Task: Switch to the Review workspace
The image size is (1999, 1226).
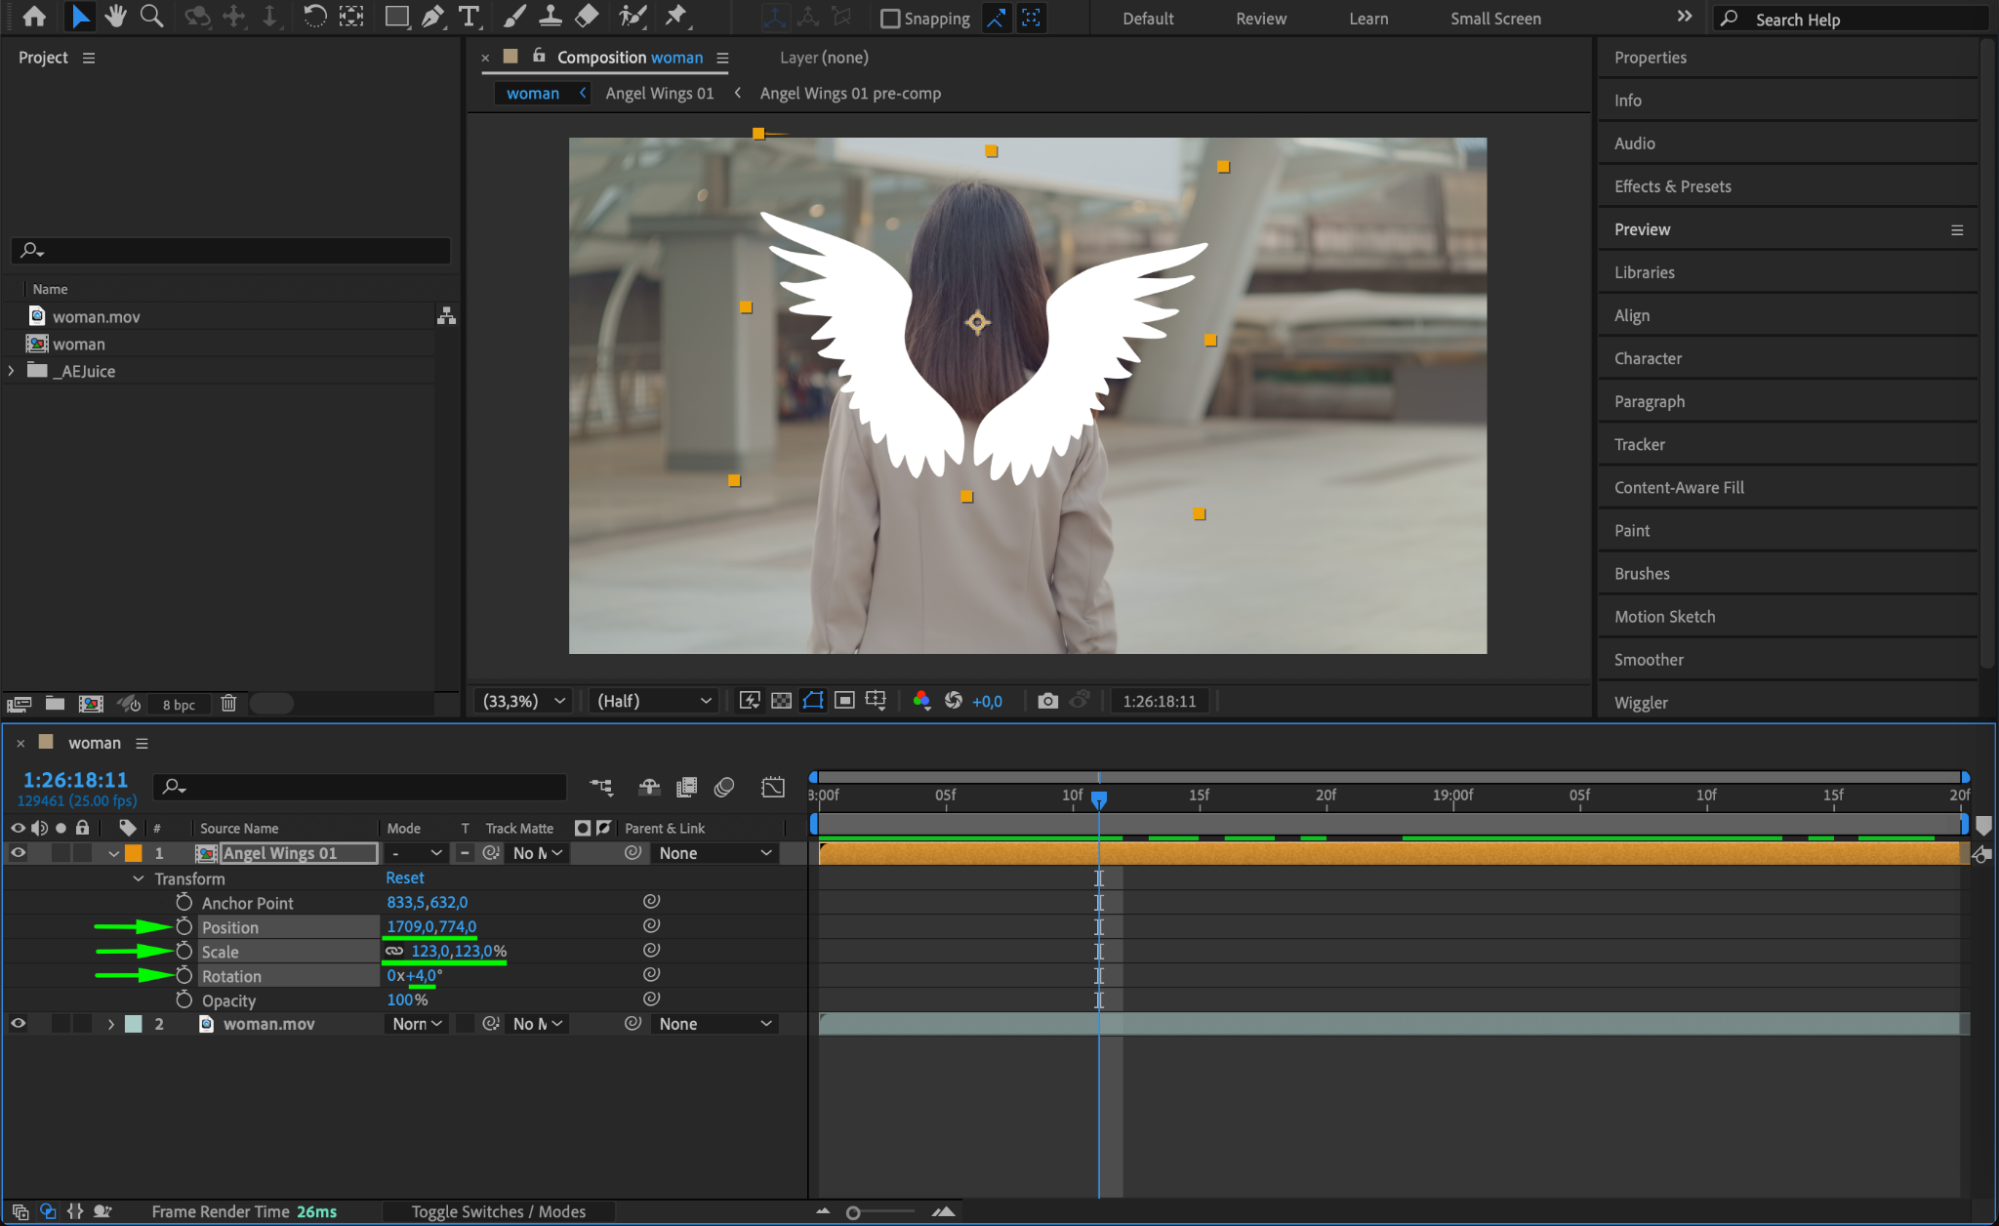Action: coord(1260,18)
